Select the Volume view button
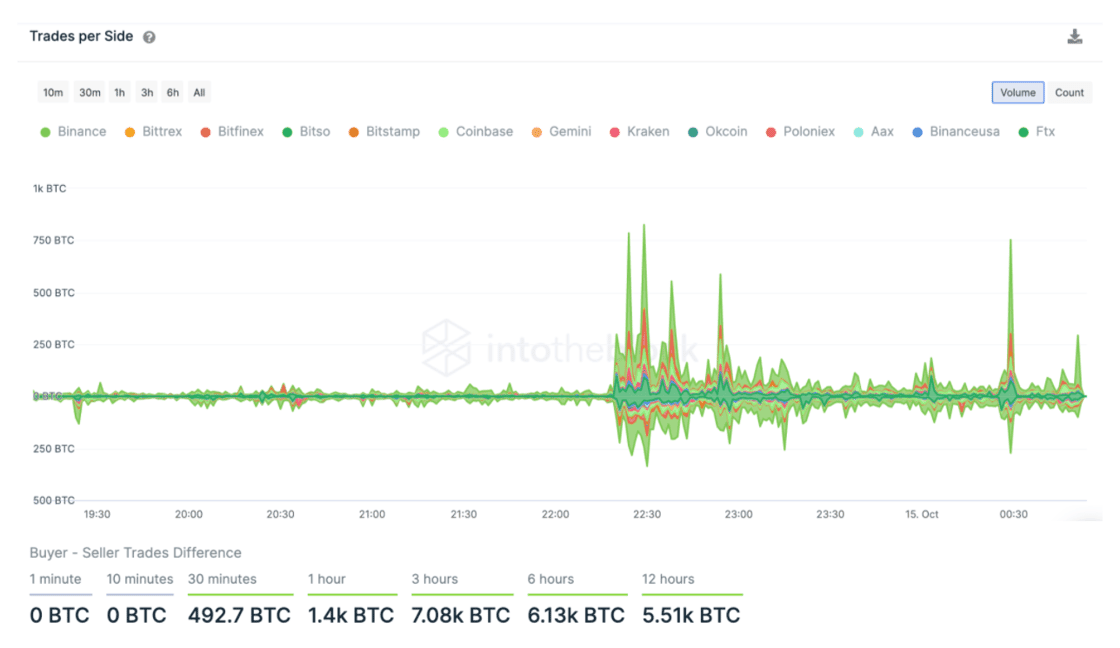 [x=1018, y=92]
